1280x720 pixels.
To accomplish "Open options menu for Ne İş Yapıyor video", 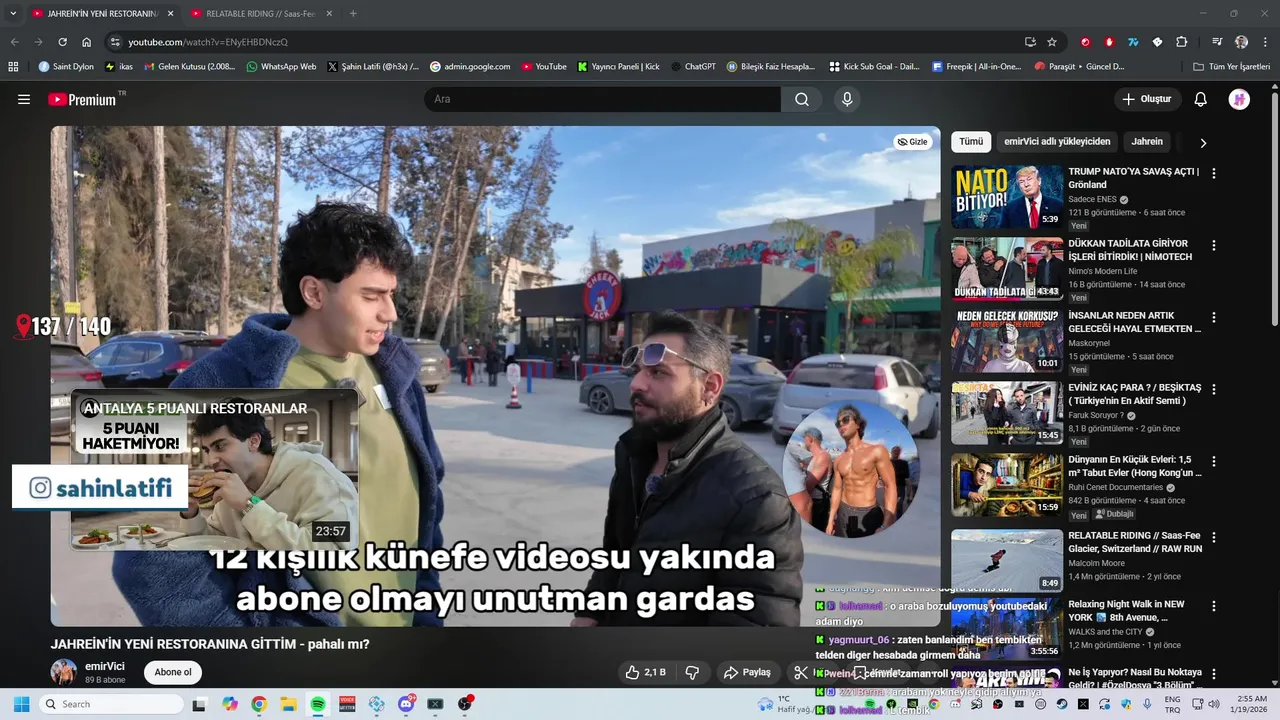I will [x=1214, y=674].
